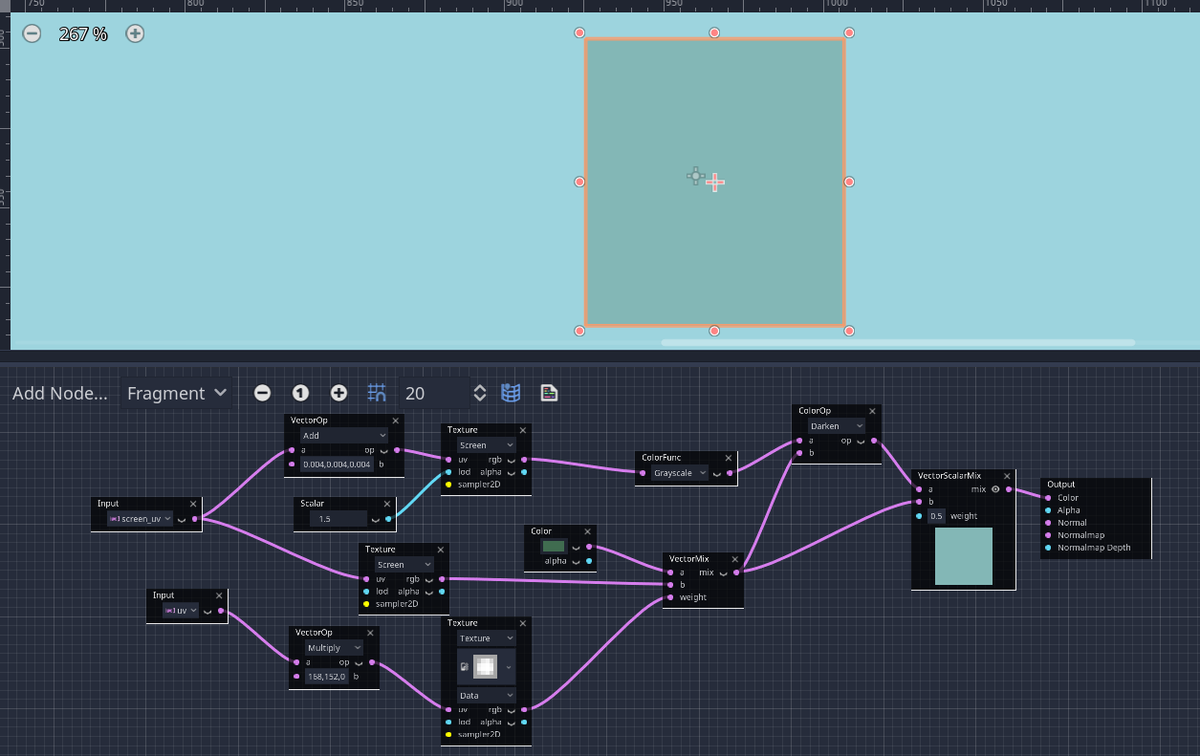Delete the VectorOp Add node

pyautogui.click(x=395, y=421)
